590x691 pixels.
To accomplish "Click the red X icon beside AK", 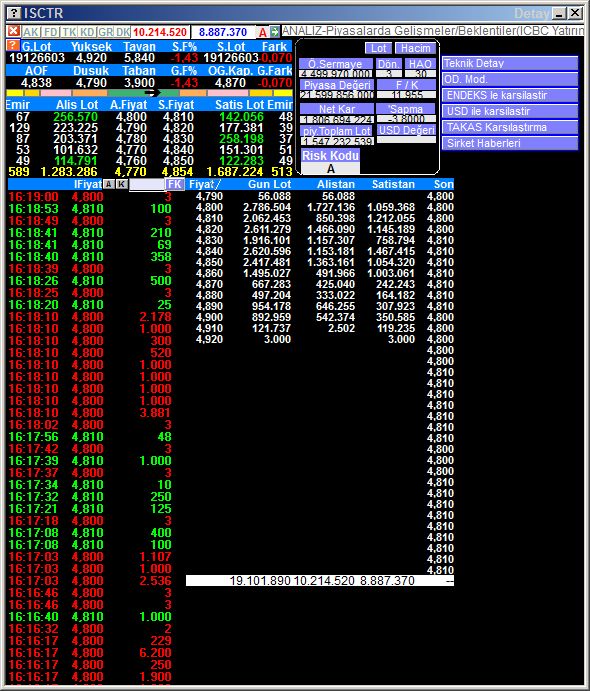I will tap(14, 31).
